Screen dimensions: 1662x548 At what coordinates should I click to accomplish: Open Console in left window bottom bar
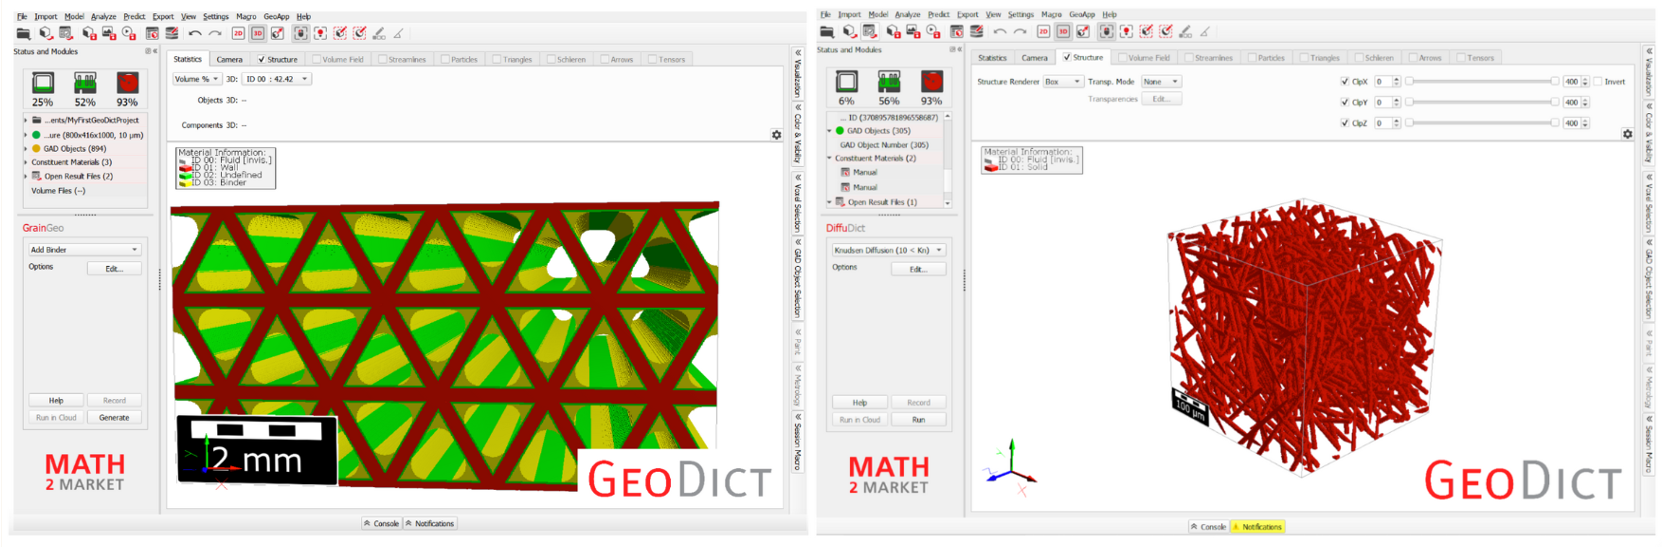pyautogui.click(x=381, y=523)
